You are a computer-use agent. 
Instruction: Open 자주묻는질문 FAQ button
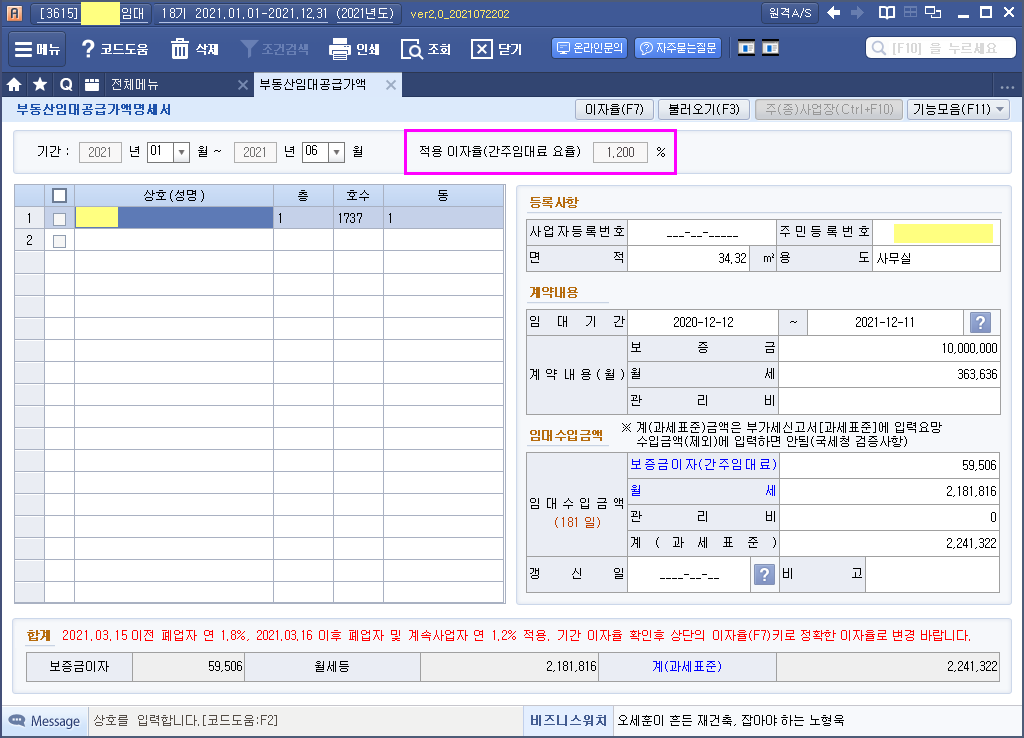tap(678, 48)
